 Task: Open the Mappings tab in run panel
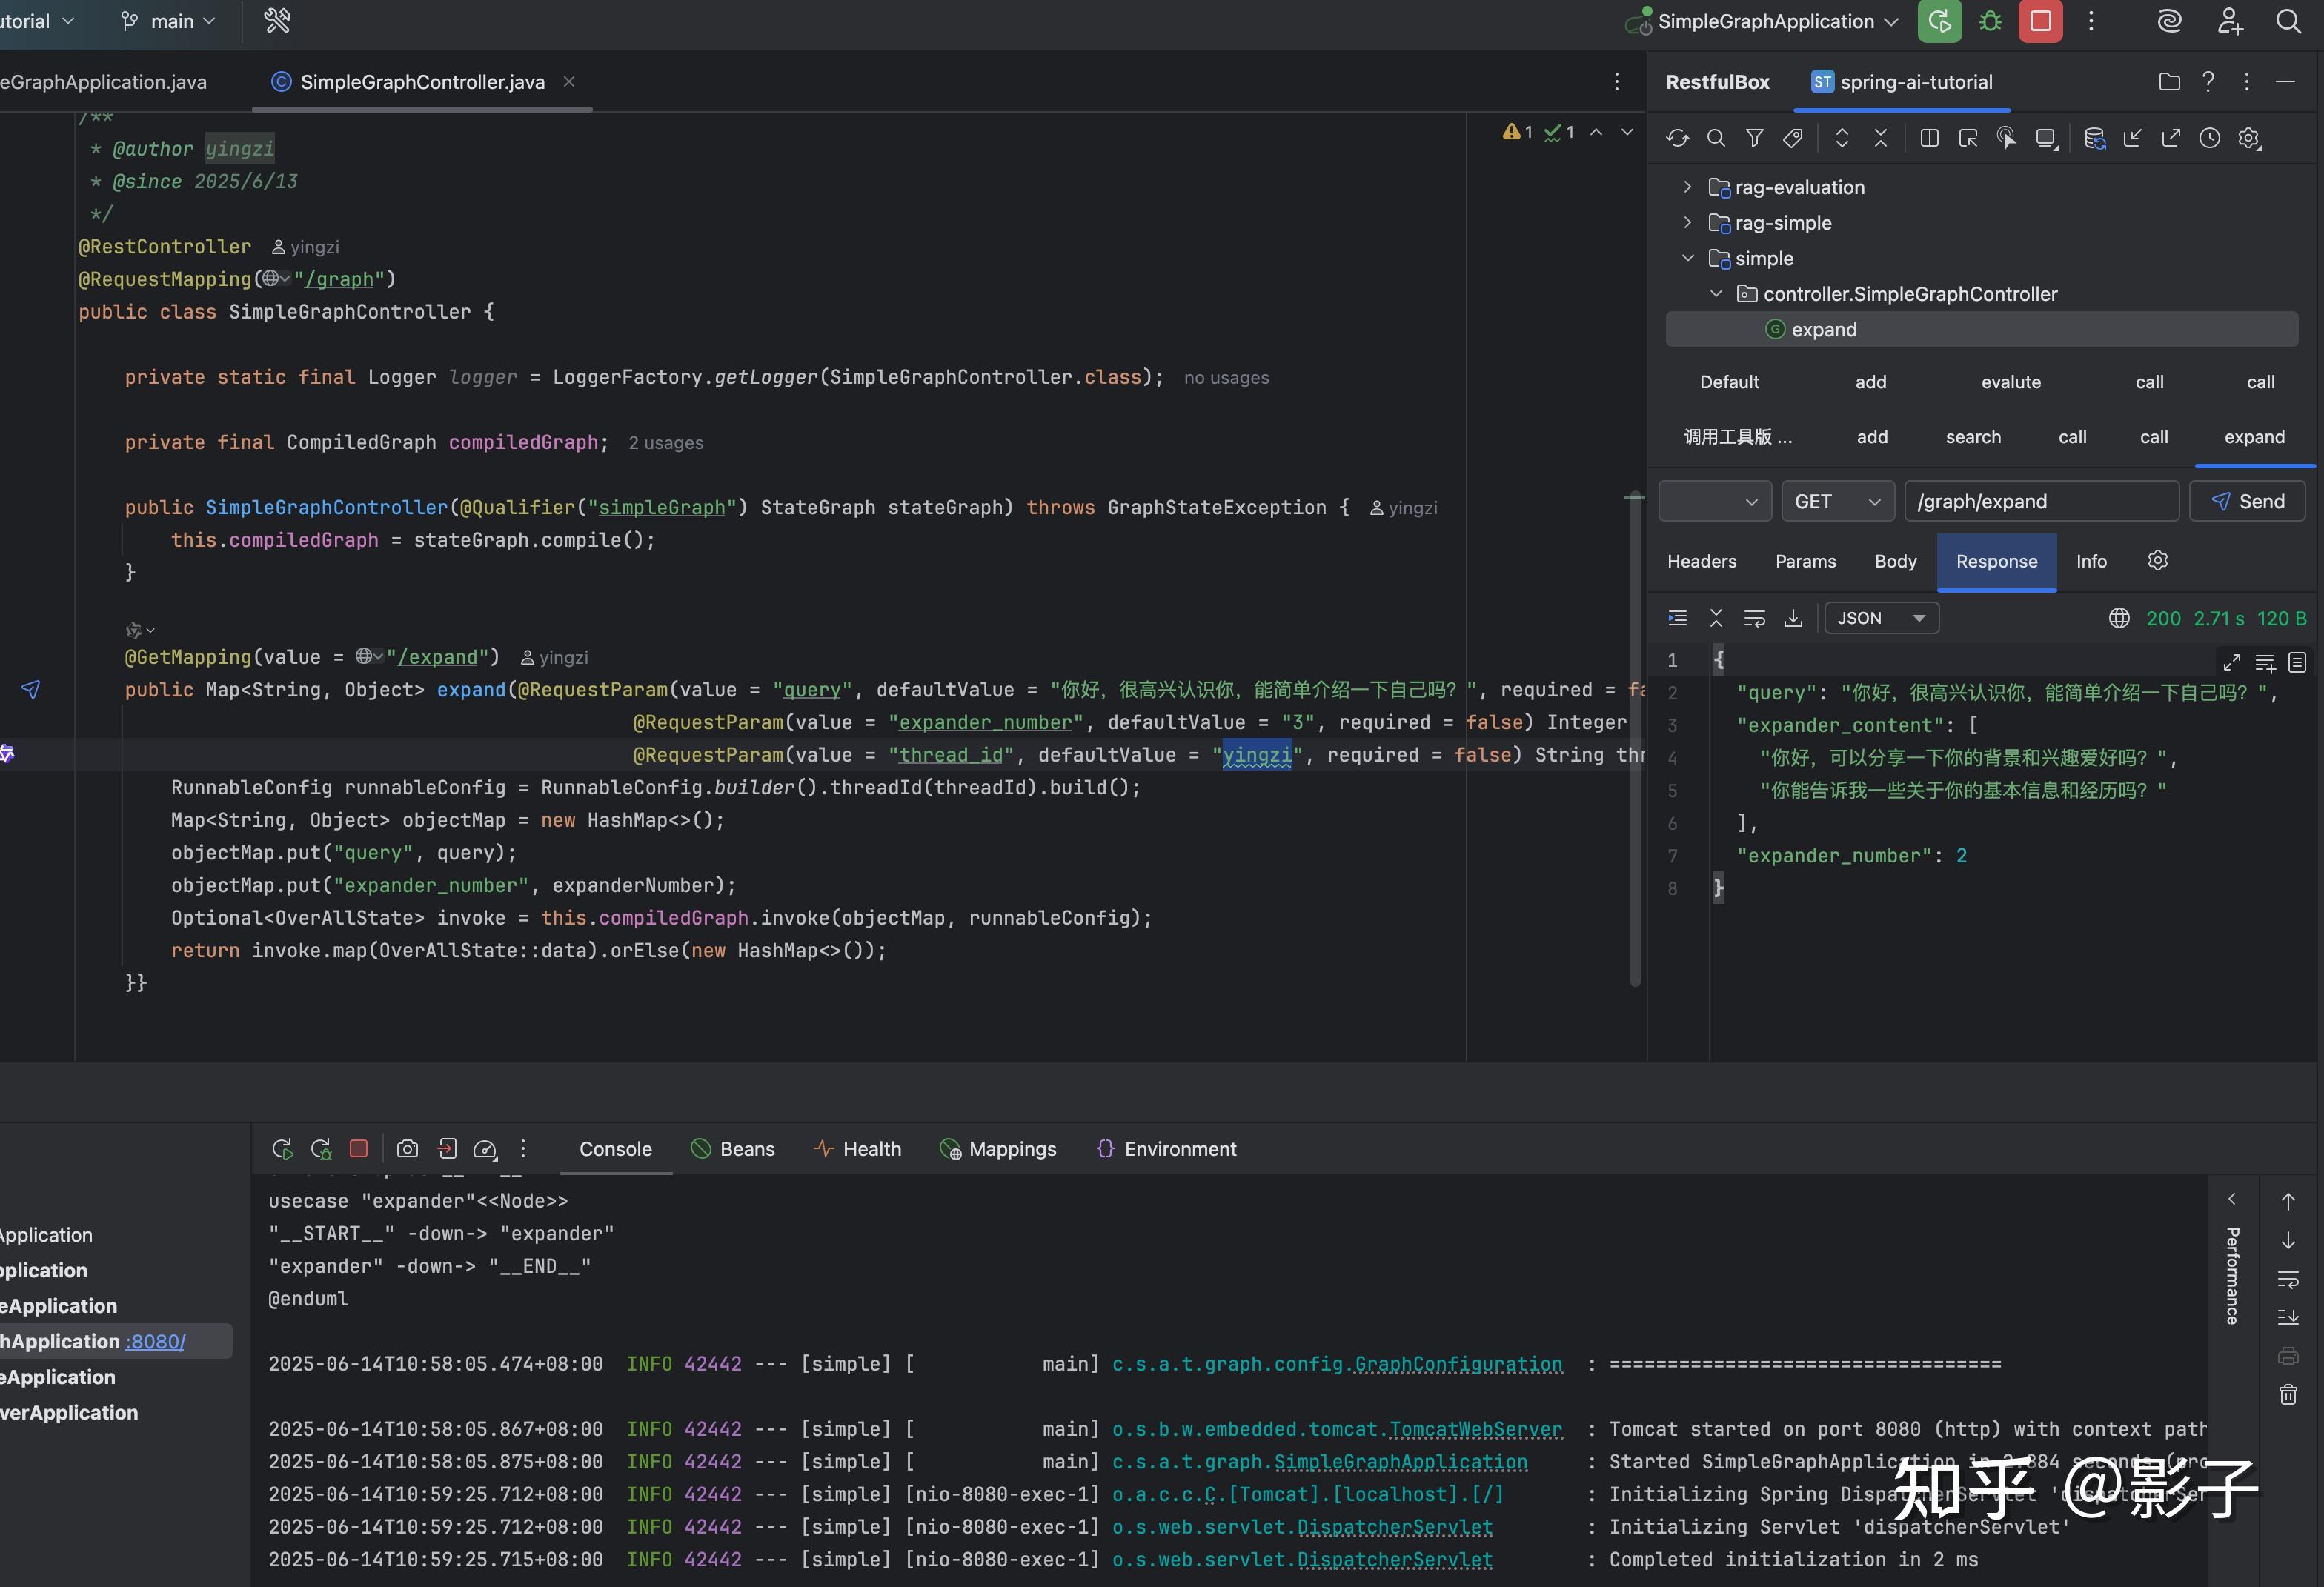[998, 1149]
